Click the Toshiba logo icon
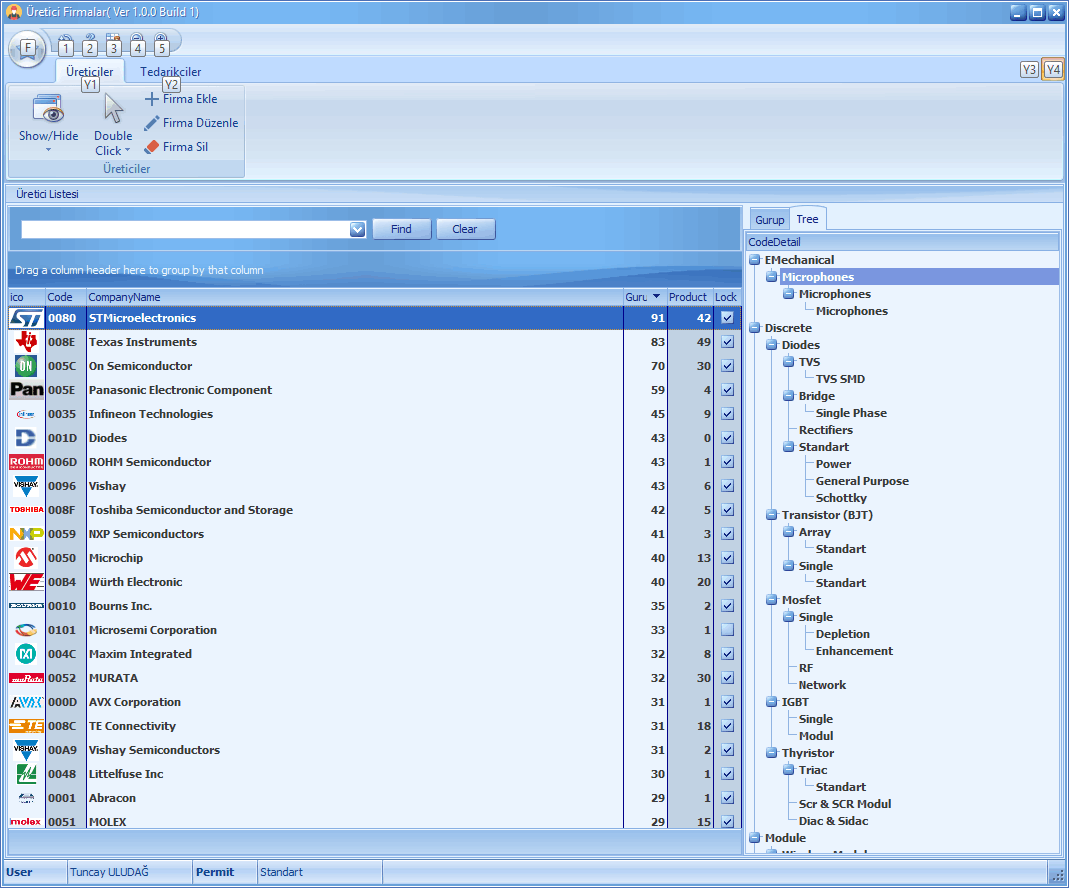Image resolution: width=1069 pixels, height=888 pixels. pos(27,510)
